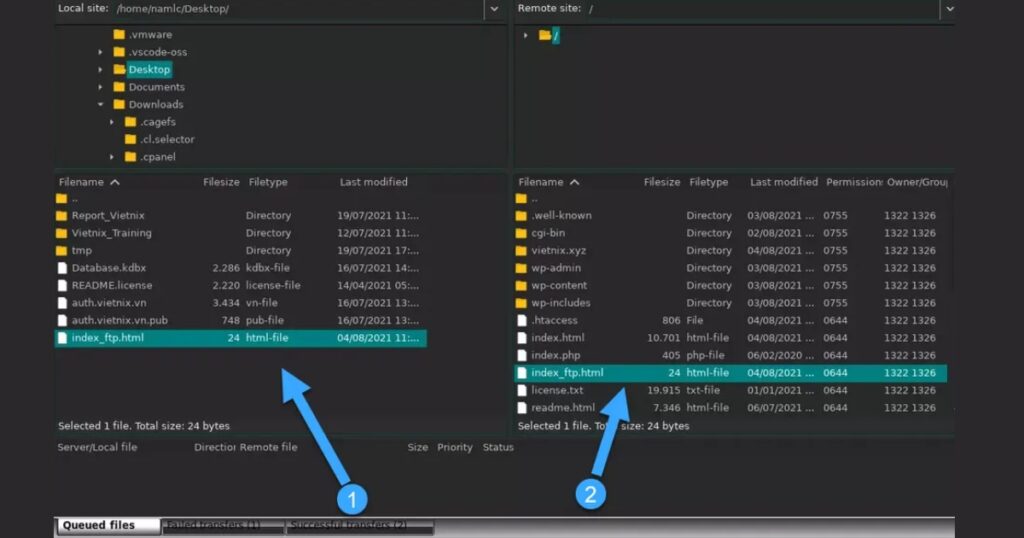Focus the Remote site path field
The width and height of the screenshot is (1024, 538).
click(x=761, y=9)
